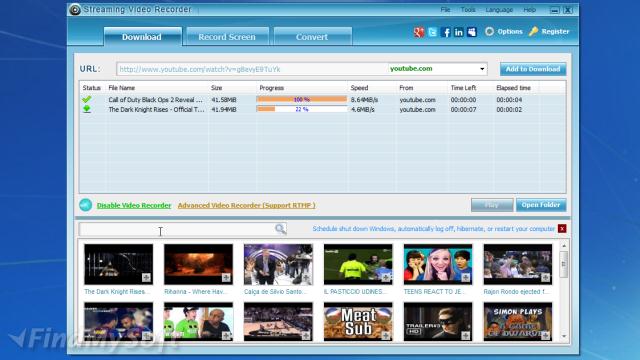Expand the youtube.com site dropdown
Viewport: 640px width, 360px height.
tap(482, 69)
